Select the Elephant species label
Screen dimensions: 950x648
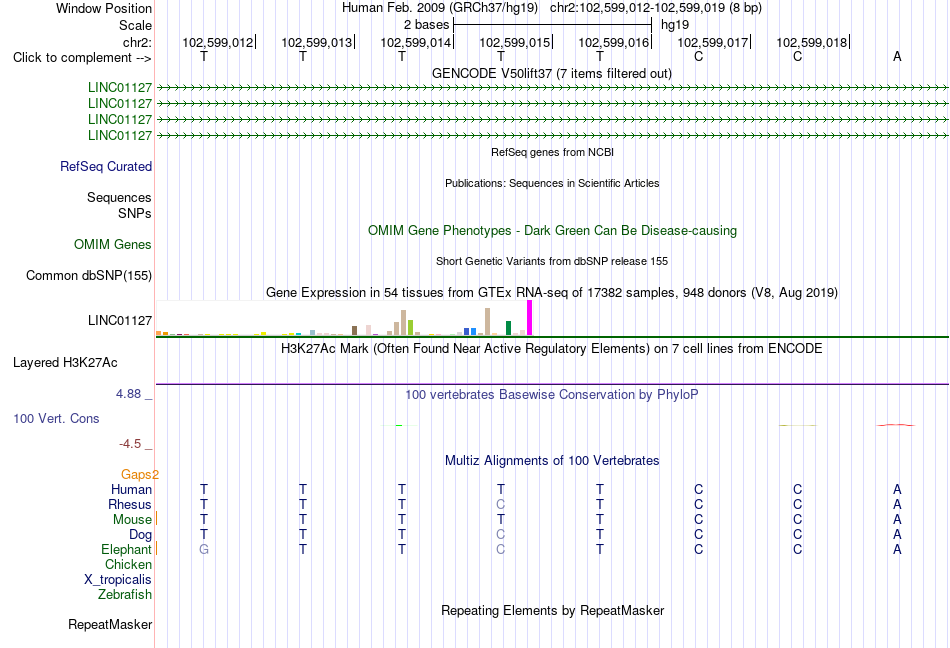point(127,549)
